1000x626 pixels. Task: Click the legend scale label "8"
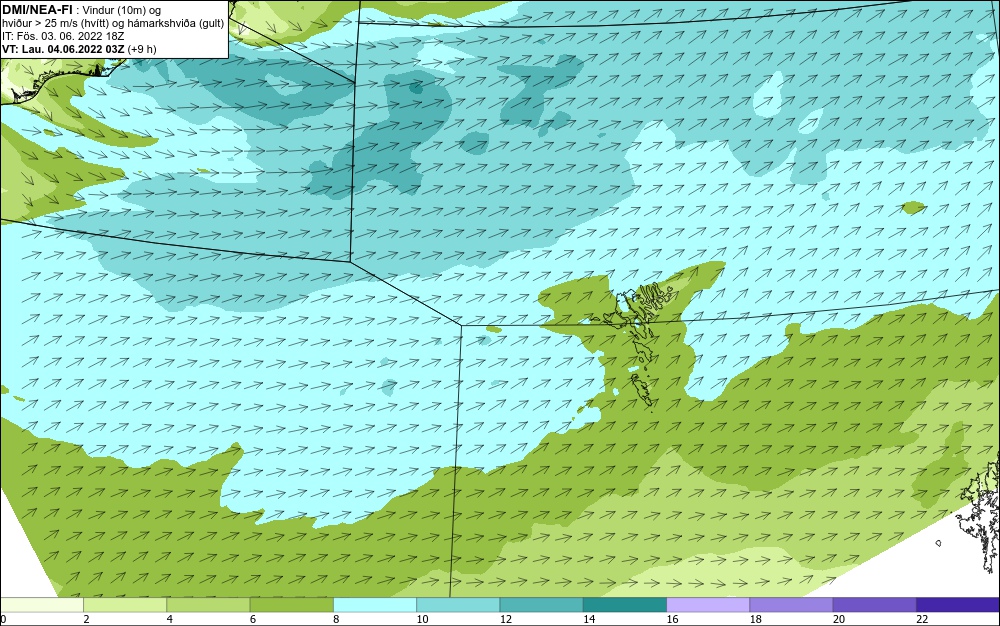pos(336,620)
